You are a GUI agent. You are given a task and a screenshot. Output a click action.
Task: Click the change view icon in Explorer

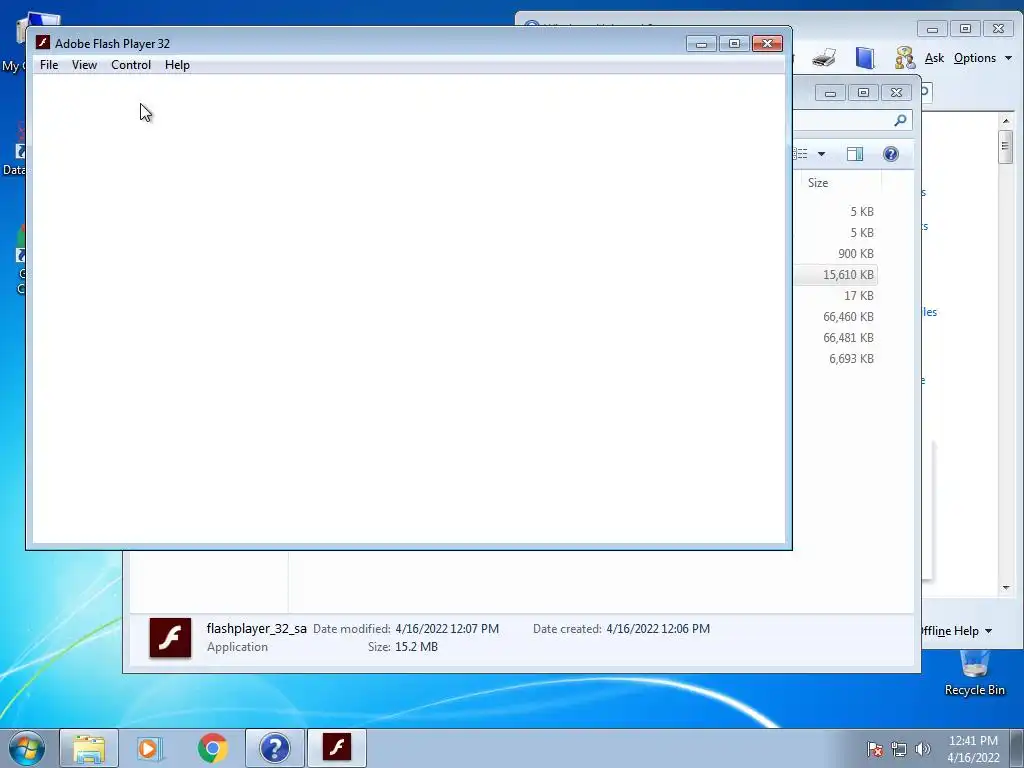tap(801, 154)
